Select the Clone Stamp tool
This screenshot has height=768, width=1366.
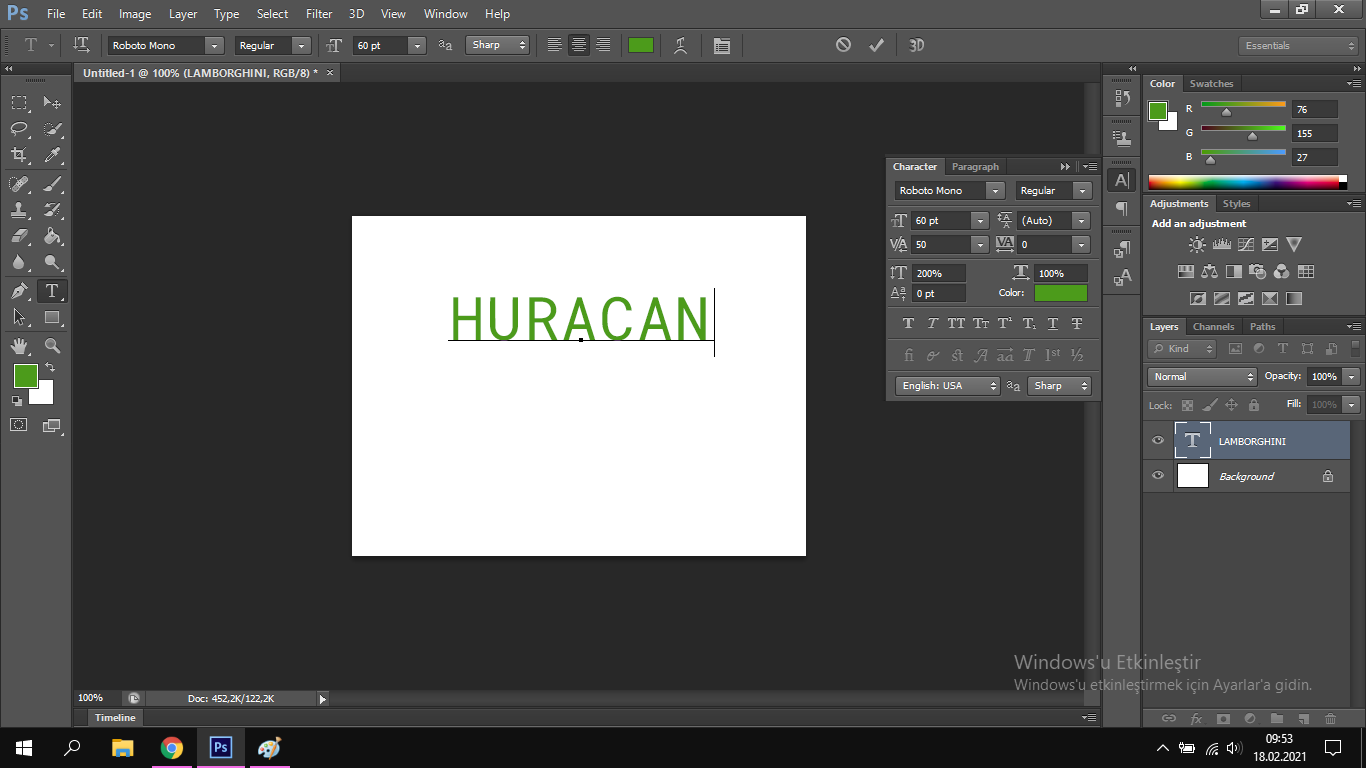19,210
